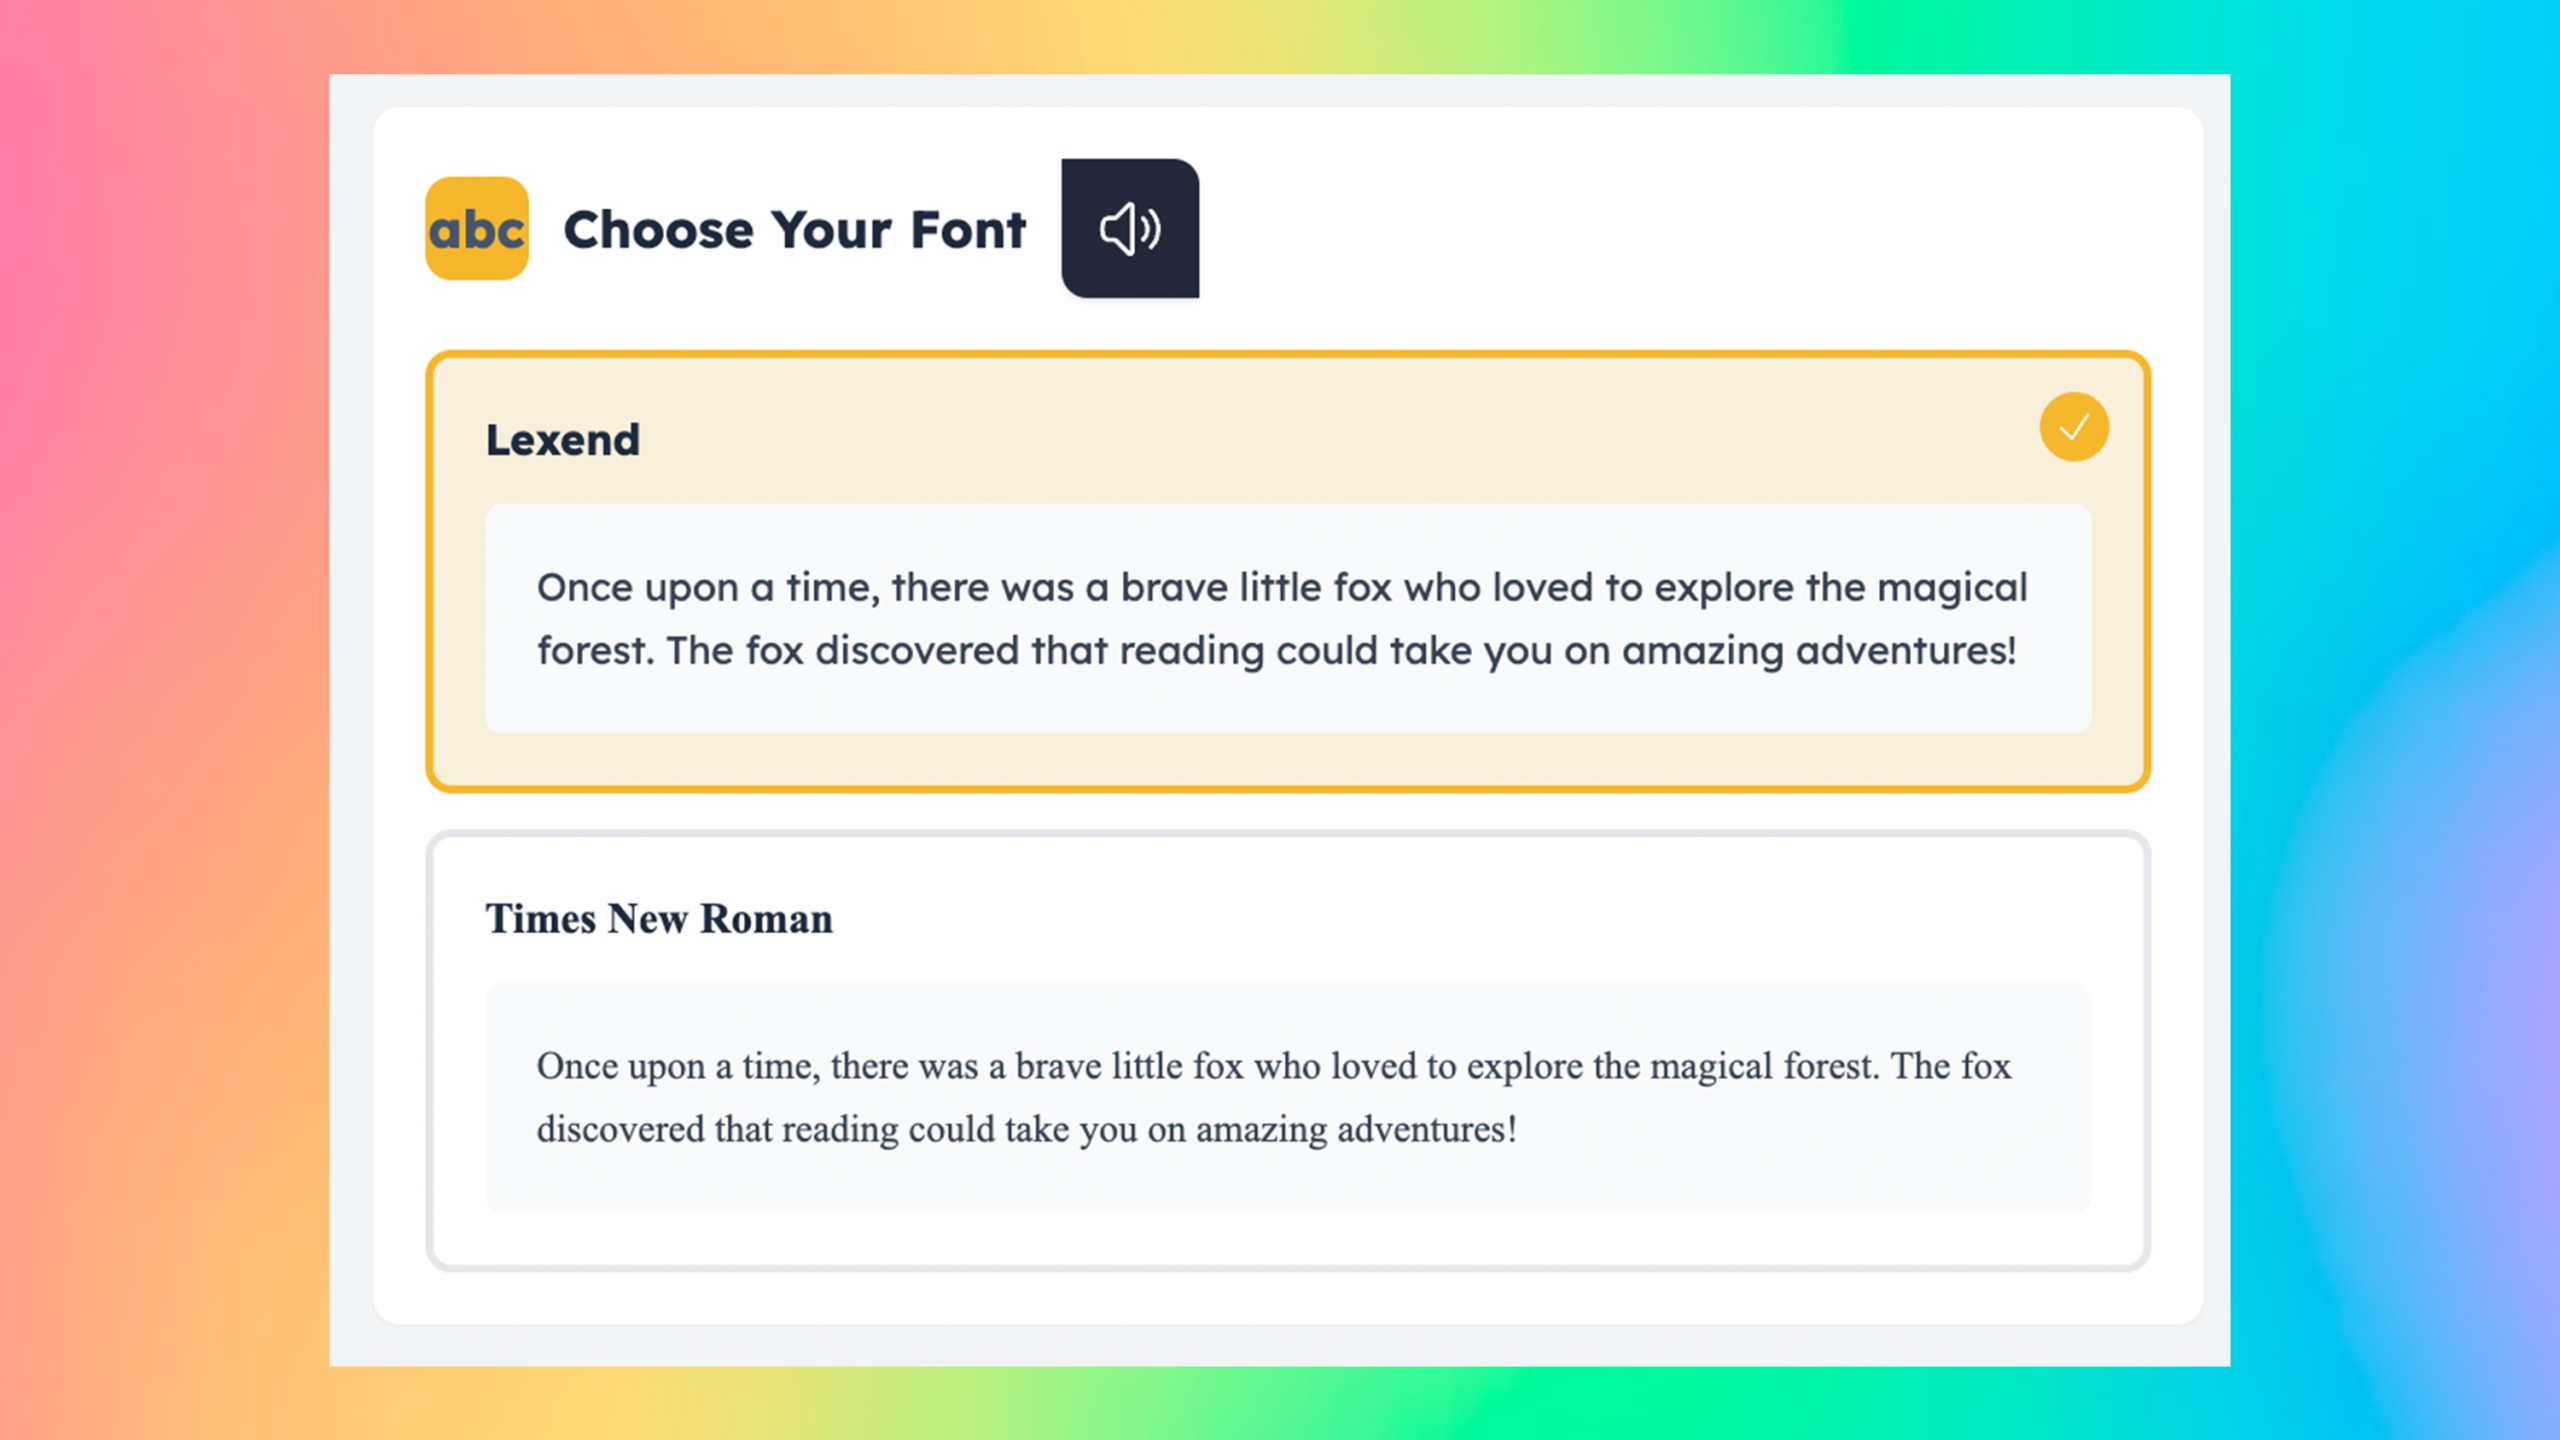Screen dimensions: 2560x1440
Task: Select the Times New Roman font card
Action: [x=1288, y=1050]
